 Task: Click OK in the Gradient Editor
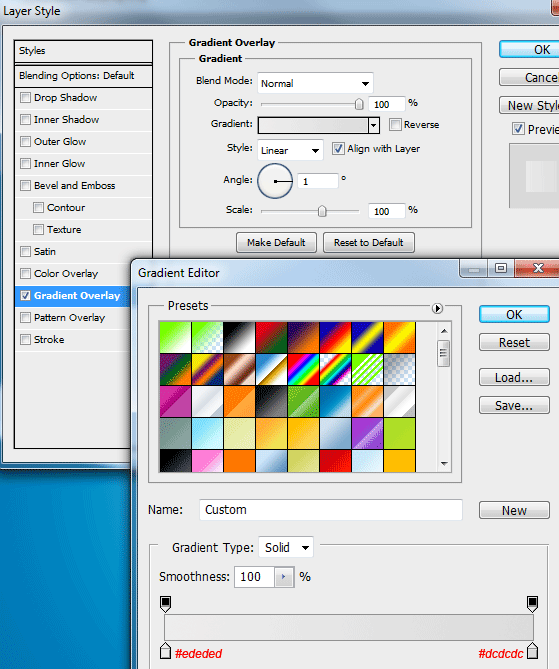click(514, 314)
